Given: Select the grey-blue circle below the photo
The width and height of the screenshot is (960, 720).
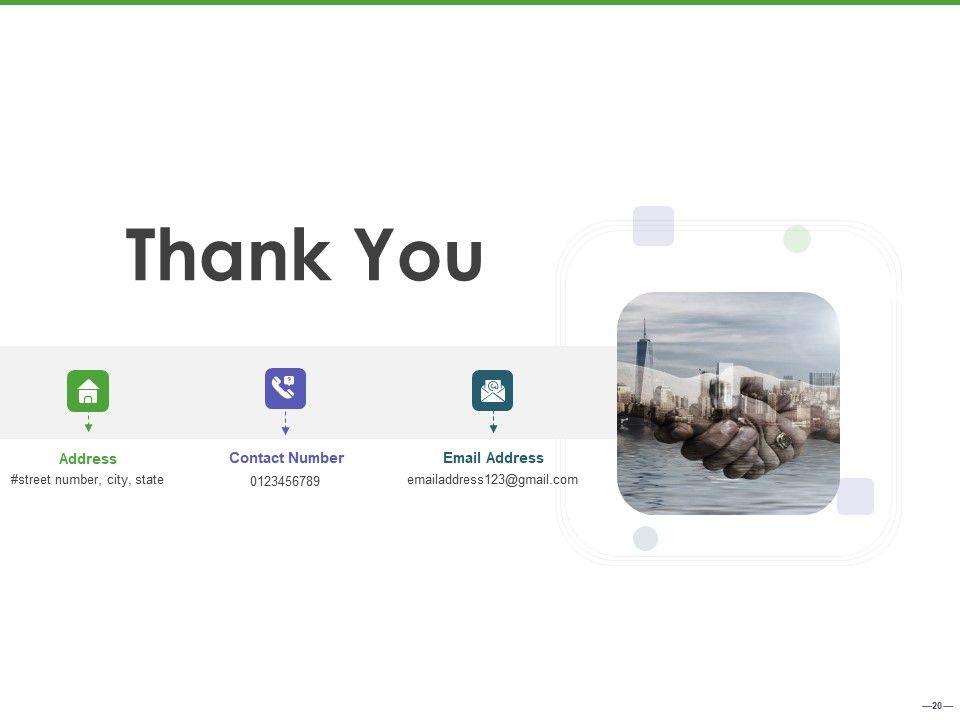Looking at the screenshot, I should click(646, 538).
